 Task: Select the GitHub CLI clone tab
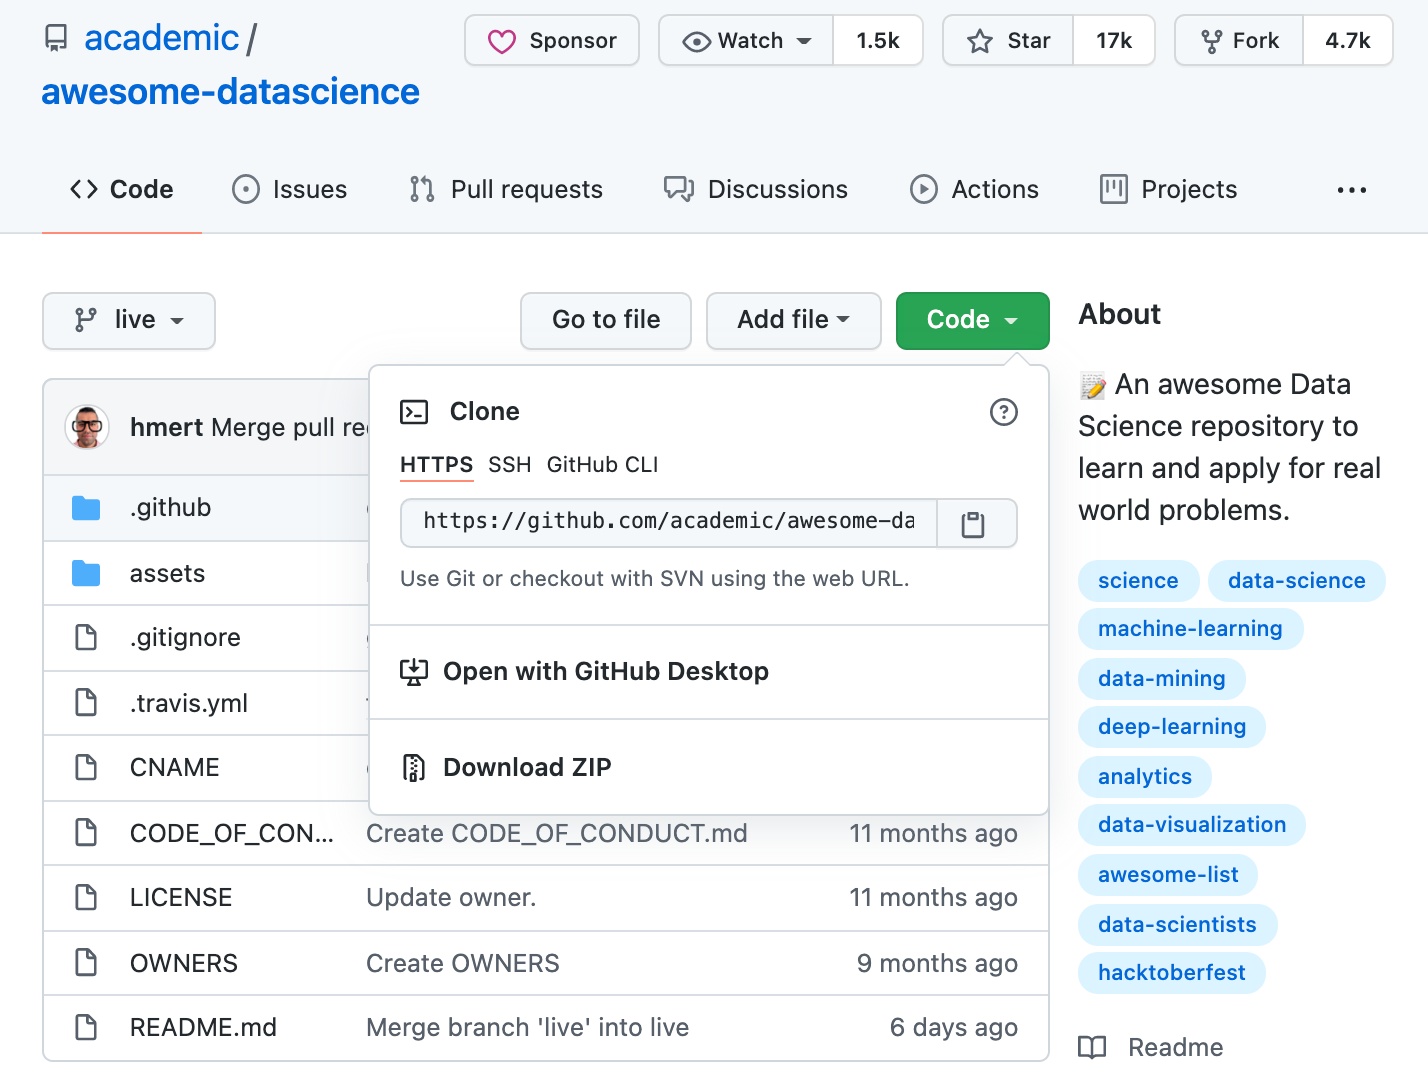pyautogui.click(x=602, y=465)
